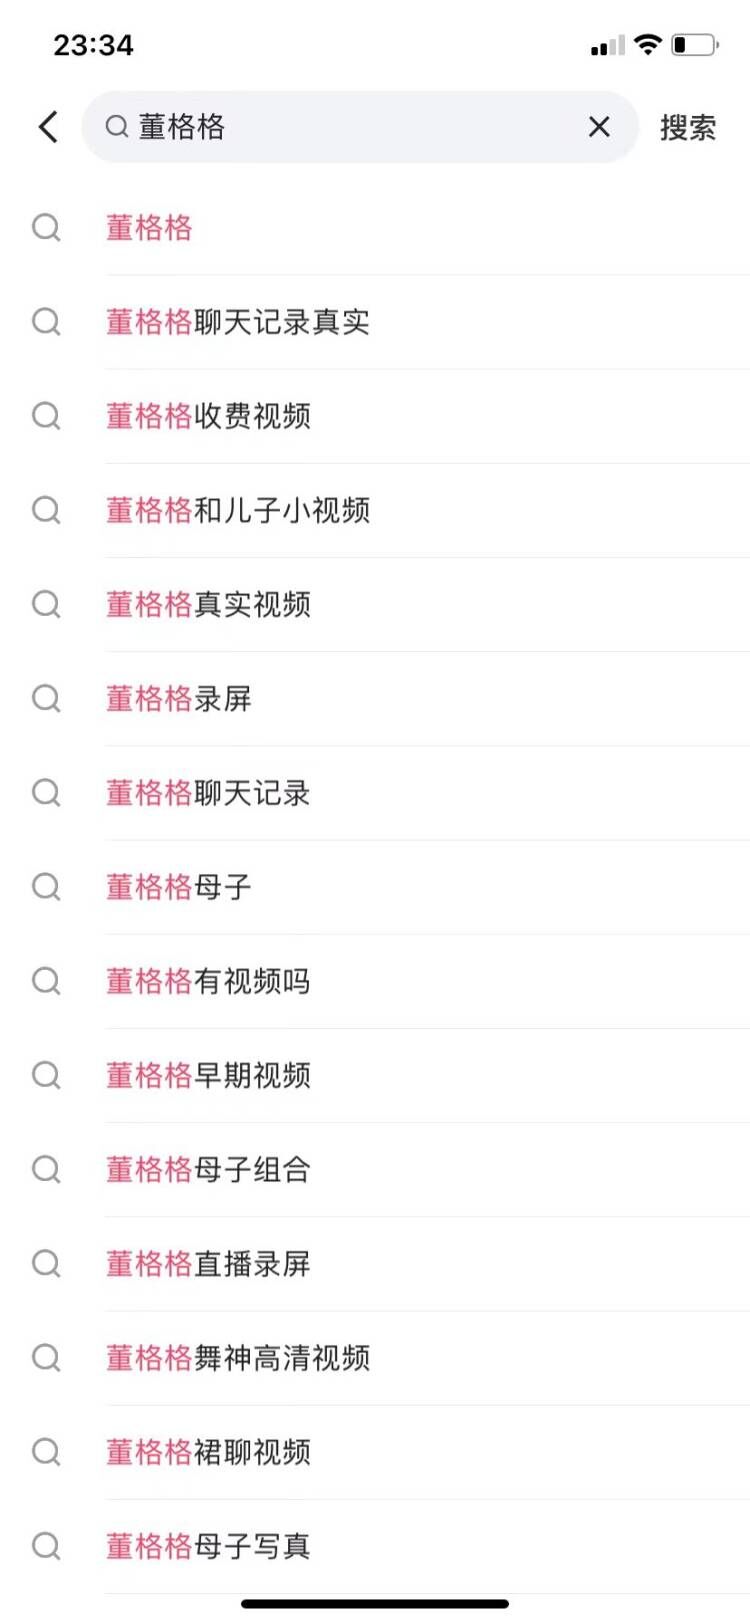Tap the back arrow icon
Screen dimensions: 750x1623
coord(48,127)
